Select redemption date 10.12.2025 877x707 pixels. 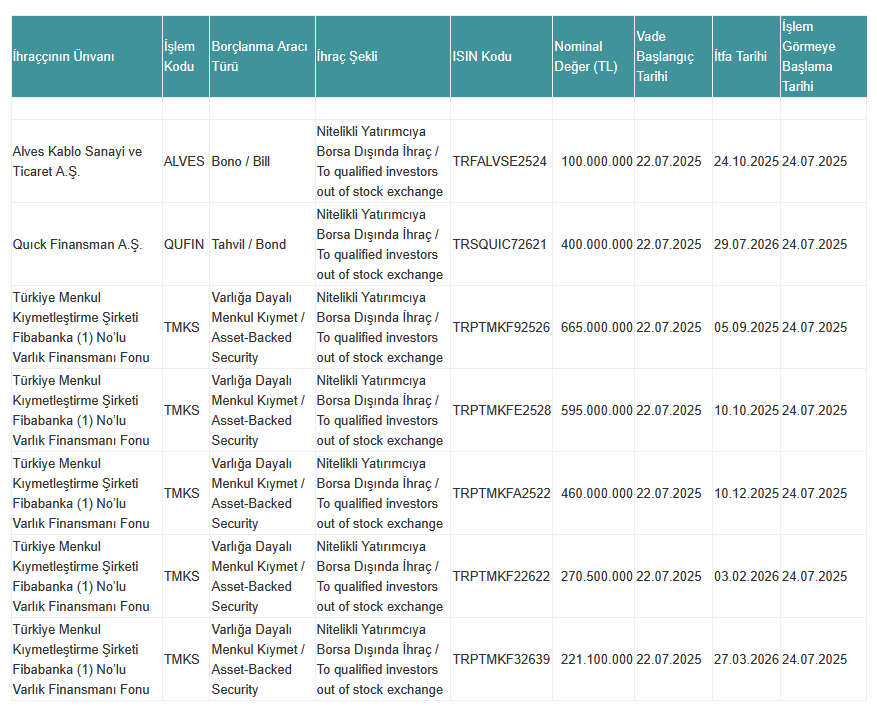click(x=746, y=493)
